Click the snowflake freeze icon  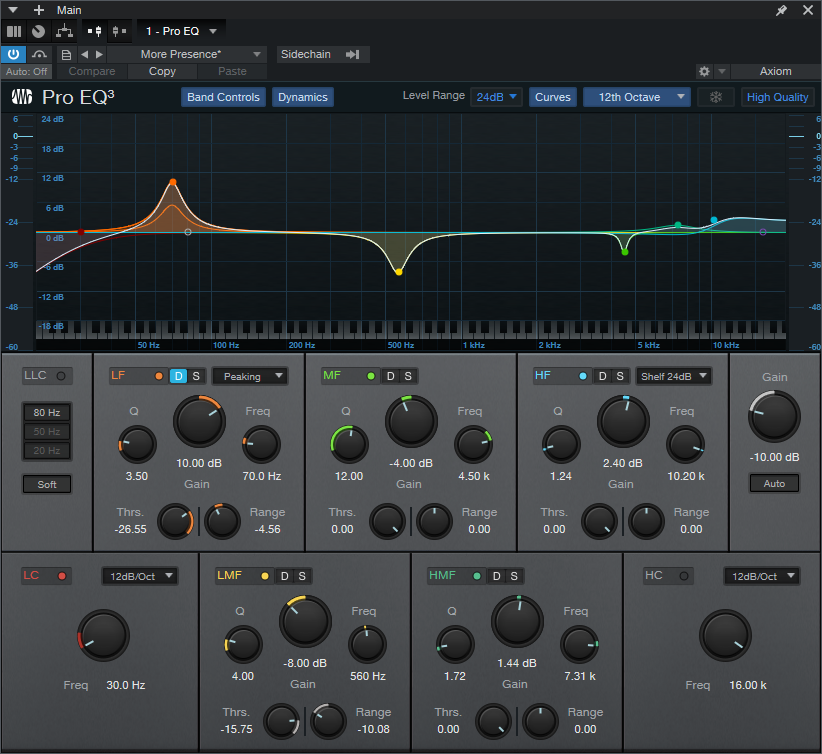[716, 97]
